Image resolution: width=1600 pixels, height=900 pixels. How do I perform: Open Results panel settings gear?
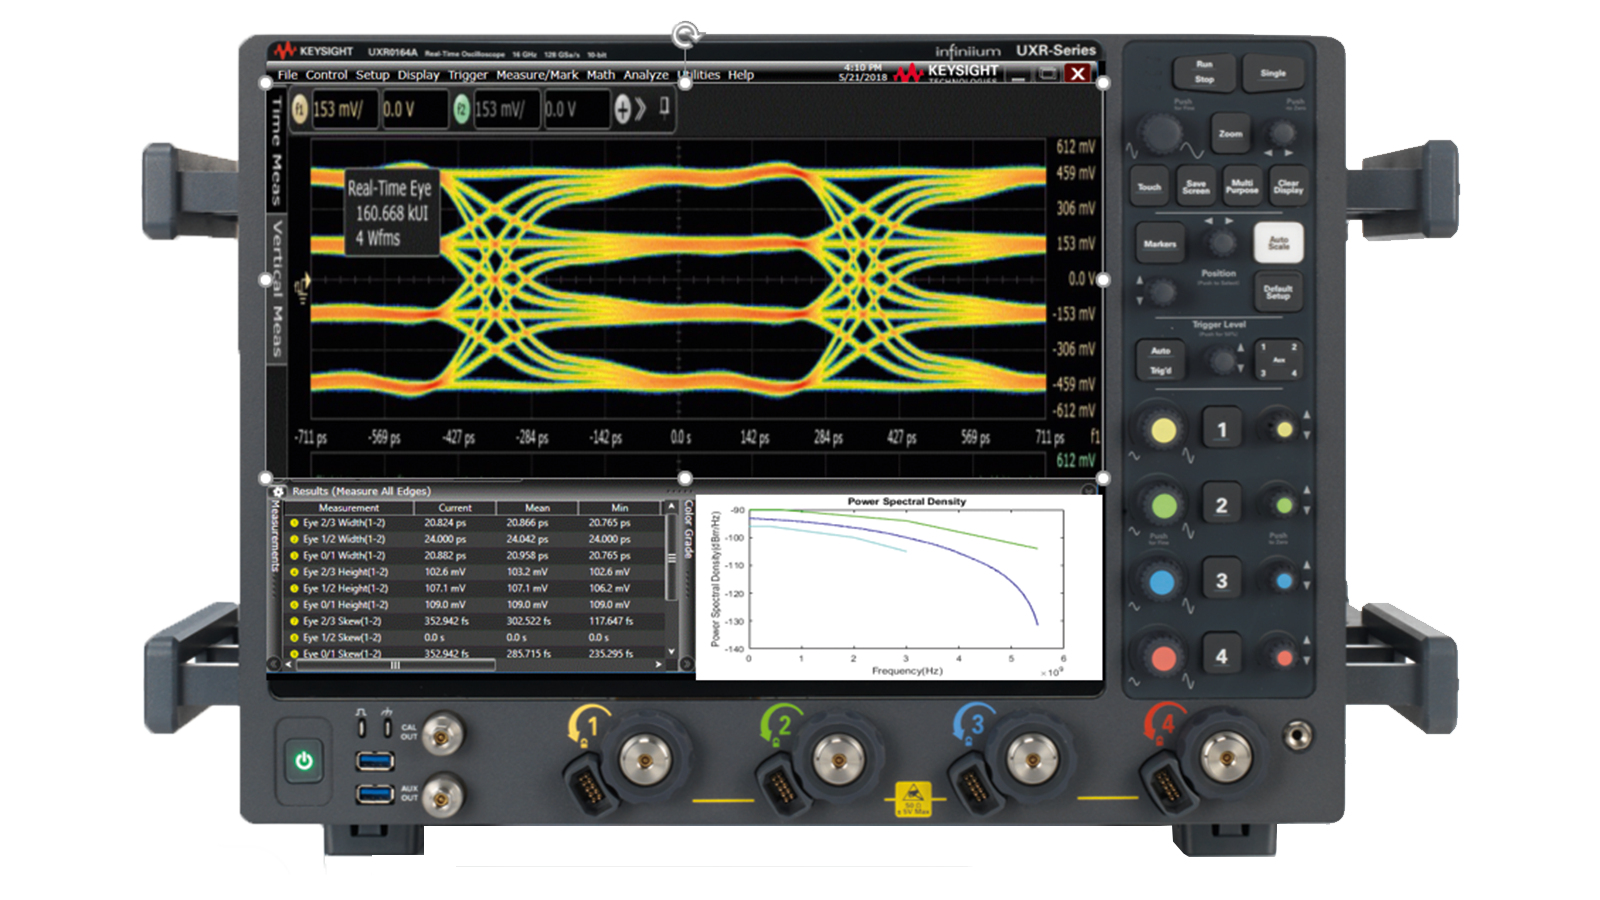point(279,491)
